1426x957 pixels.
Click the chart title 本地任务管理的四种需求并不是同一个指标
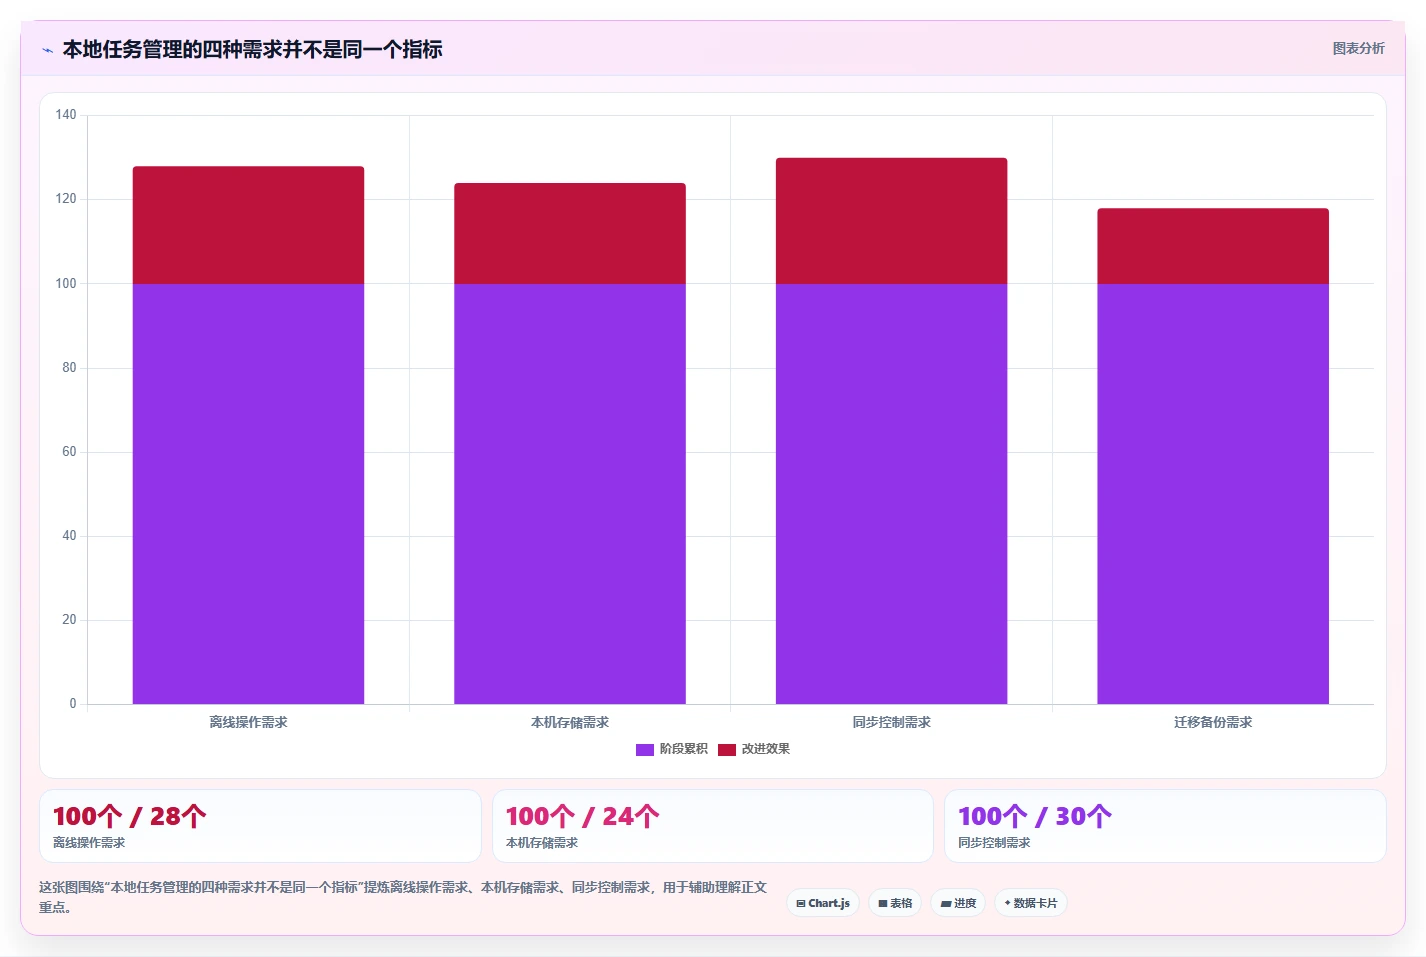252,49
